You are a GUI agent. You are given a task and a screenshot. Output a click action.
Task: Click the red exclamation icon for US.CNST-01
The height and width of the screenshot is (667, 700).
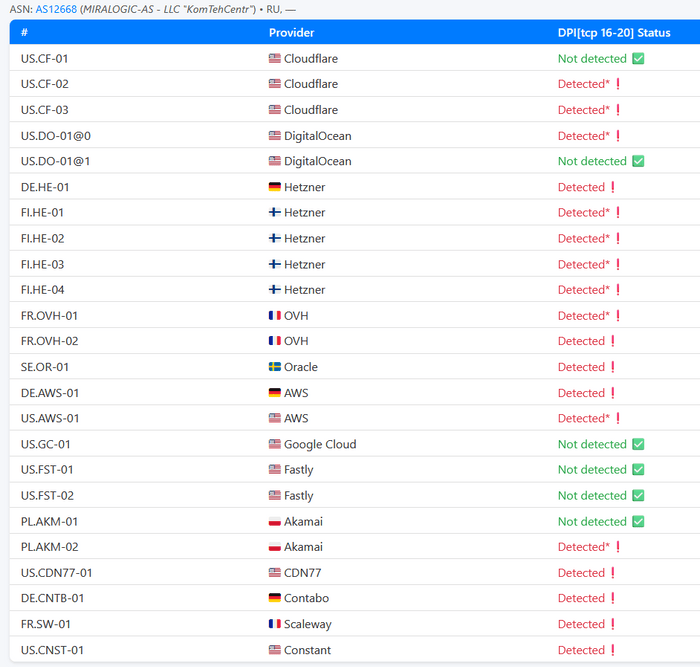click(x=612, y=650)
